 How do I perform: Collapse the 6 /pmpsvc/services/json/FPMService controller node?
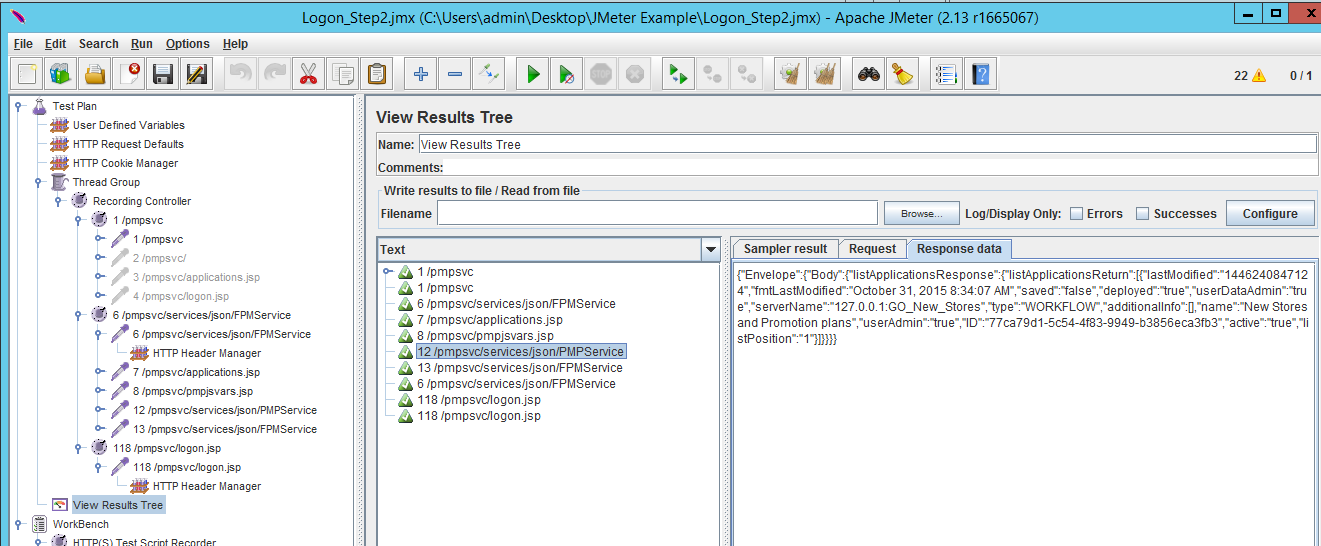pos(79,315)
